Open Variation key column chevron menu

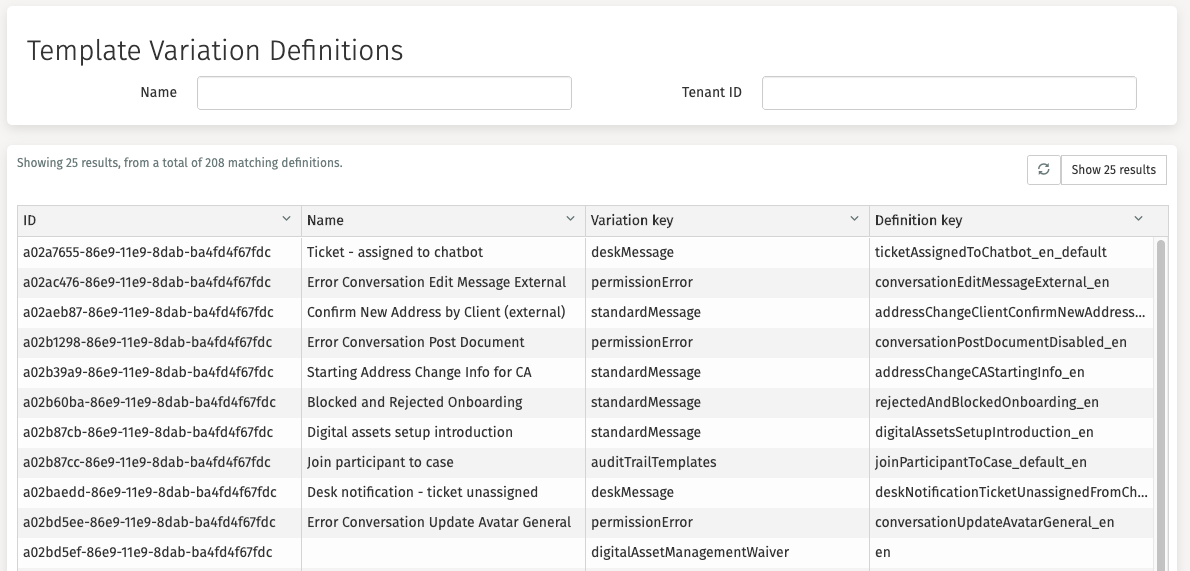pos(854,219)
